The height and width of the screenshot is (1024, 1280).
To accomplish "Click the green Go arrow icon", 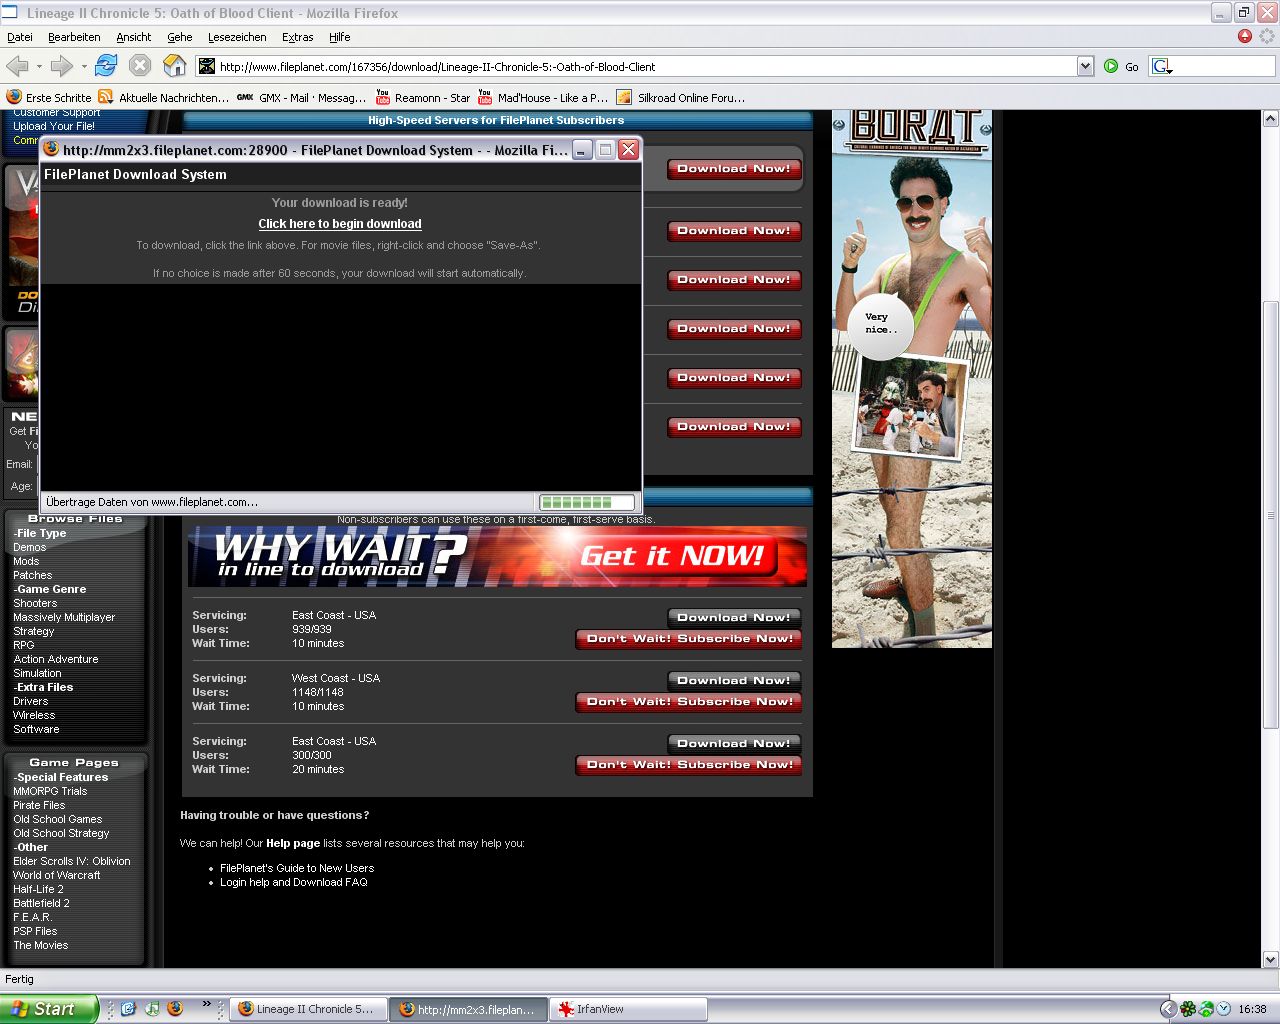I will click(1111, 66).
